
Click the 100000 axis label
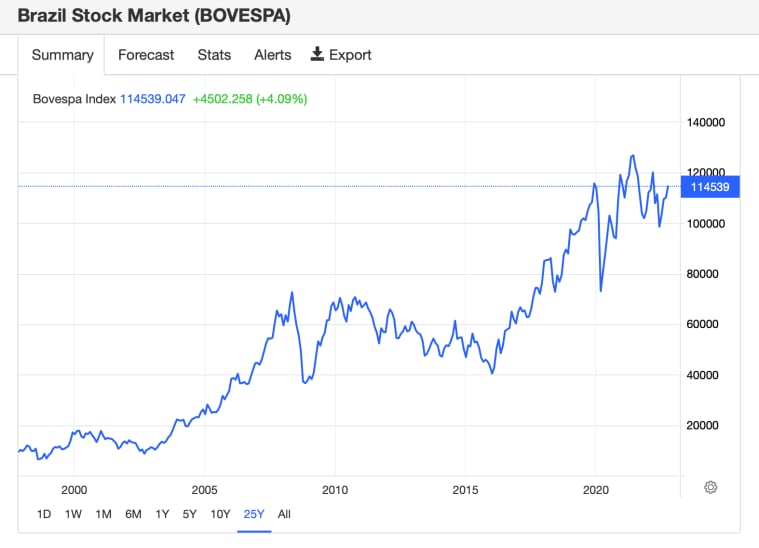(x=706, y=224)
